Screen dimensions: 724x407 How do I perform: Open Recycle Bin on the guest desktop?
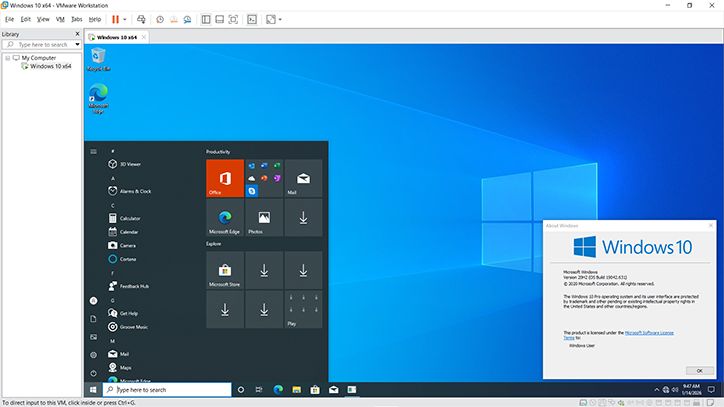click(98, 59)
